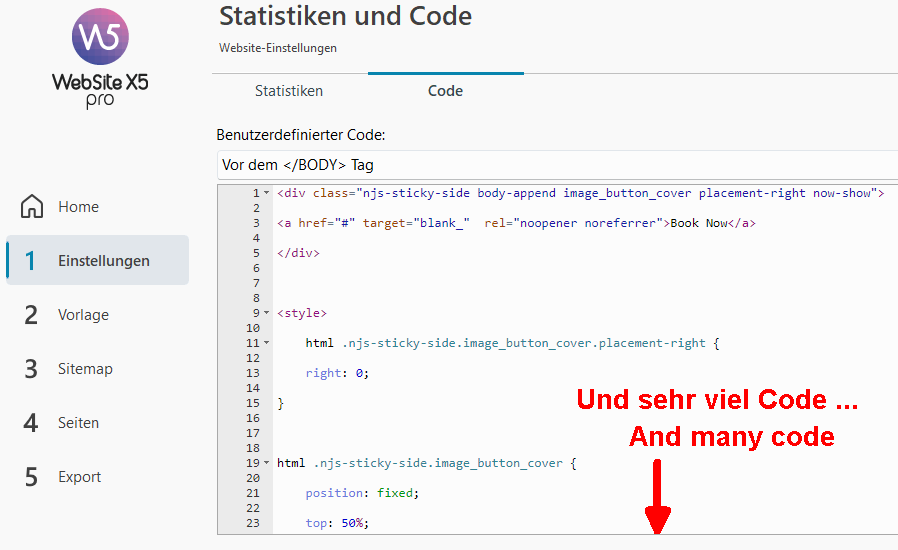Image resolution: width=898 pixels, height=550 pixels.
Task: Select step number 3 icon for Sitemap
Action: coord(31,369)
